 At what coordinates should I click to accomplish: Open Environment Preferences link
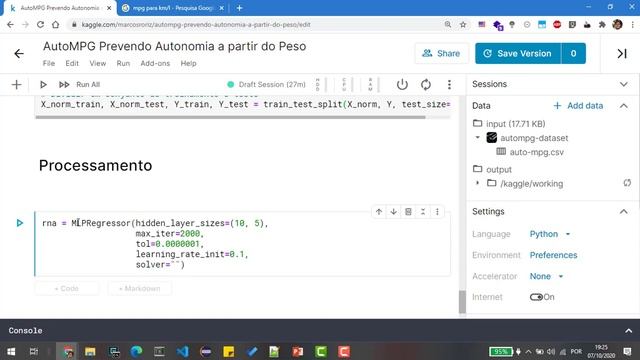553,255
